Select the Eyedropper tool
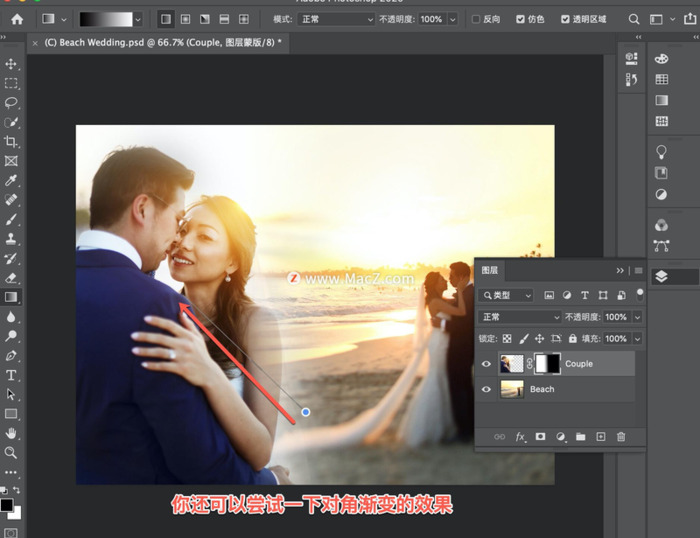700x538 pixels. [x=12, y=180]
